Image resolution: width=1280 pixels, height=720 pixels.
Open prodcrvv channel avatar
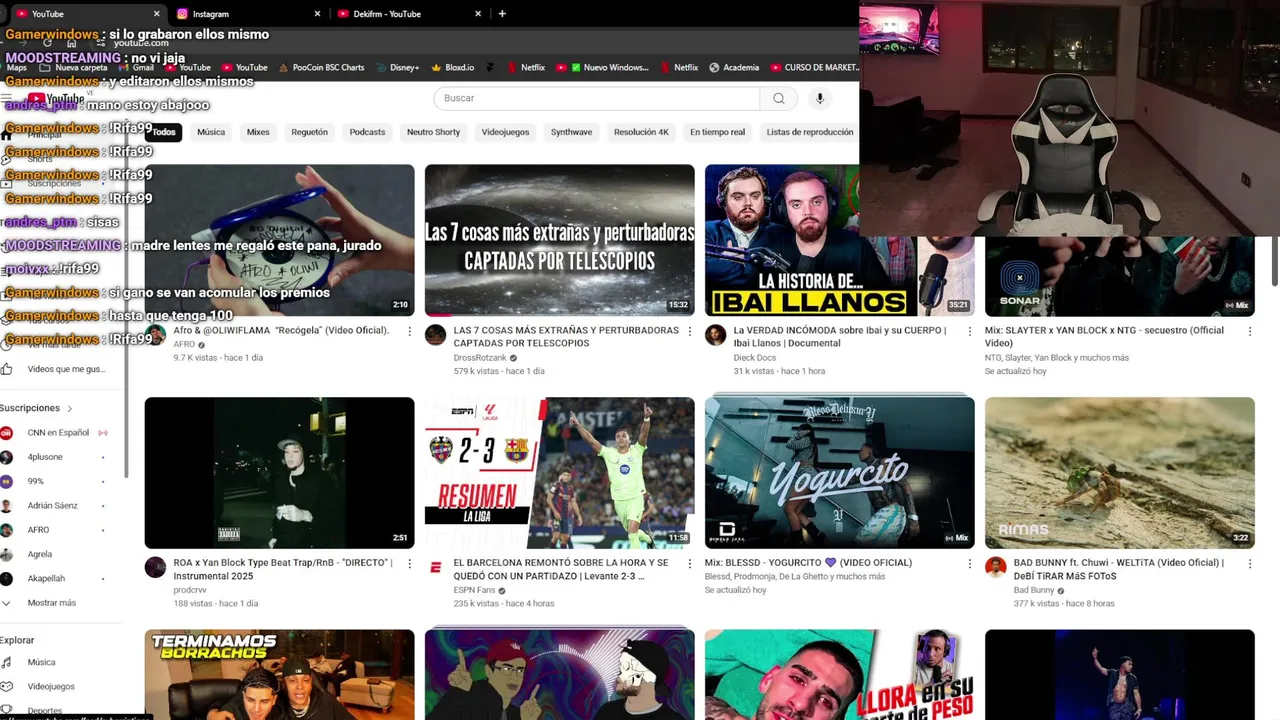click(x=155, y=567)
